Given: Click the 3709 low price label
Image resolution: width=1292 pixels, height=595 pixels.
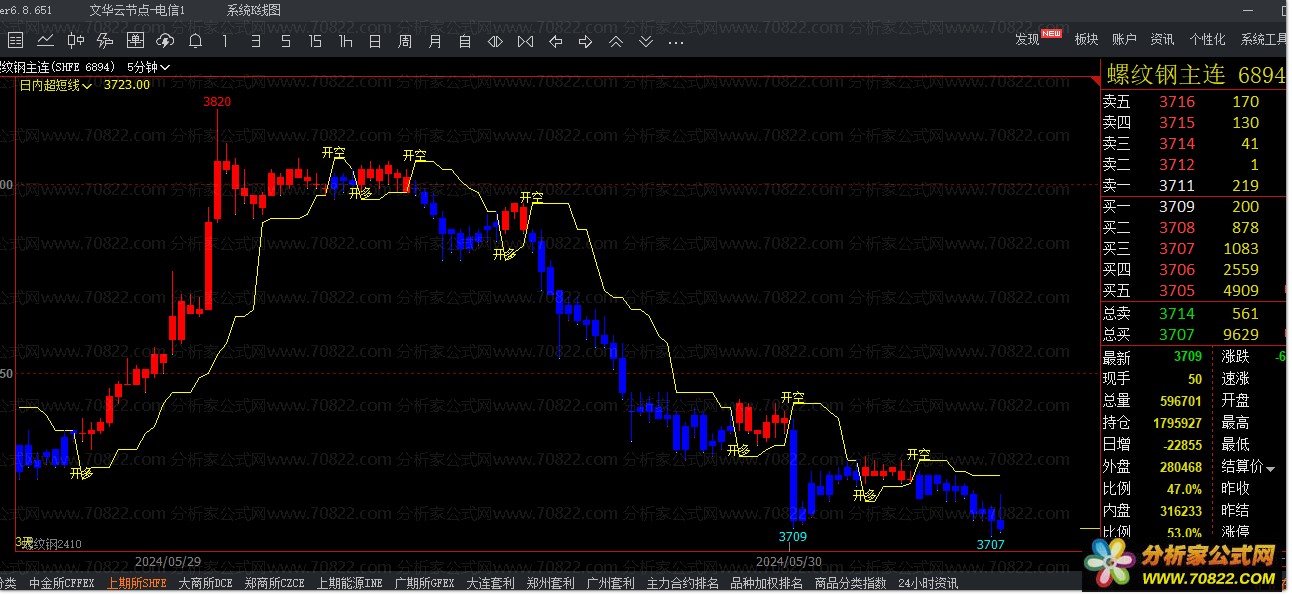Looking at the screenshot, I should coord(793,537).
